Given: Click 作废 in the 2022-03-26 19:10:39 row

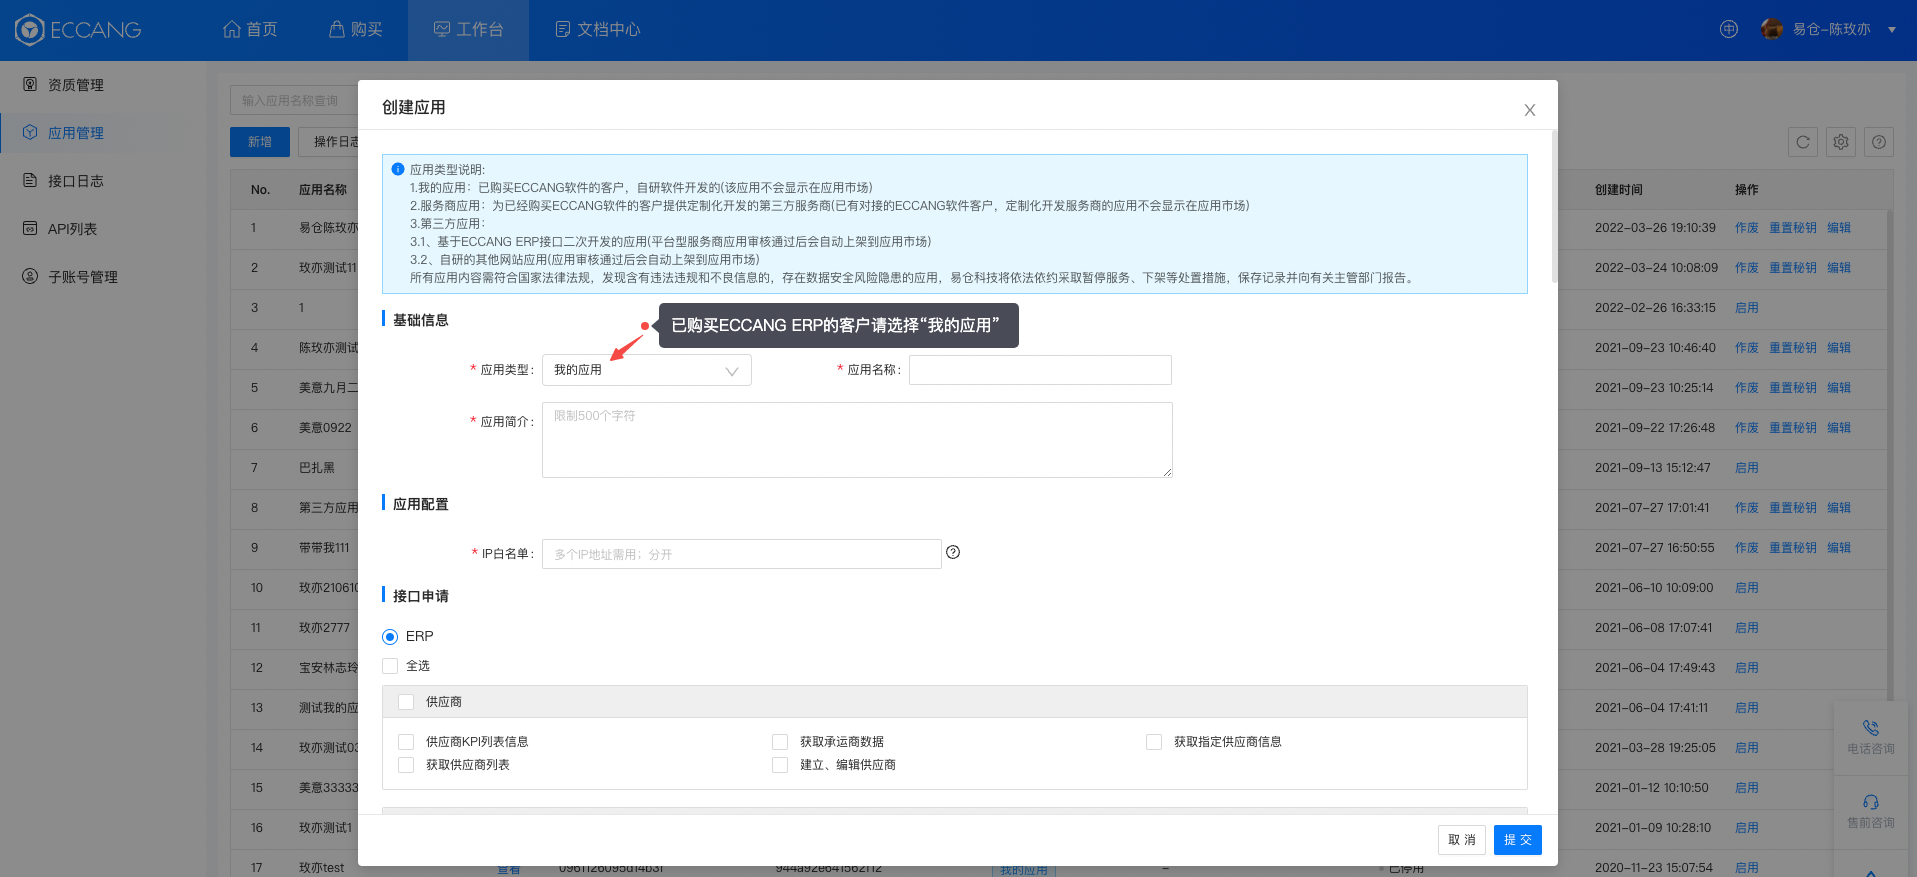Looking at the screenshot, I should coord(1747,228).
